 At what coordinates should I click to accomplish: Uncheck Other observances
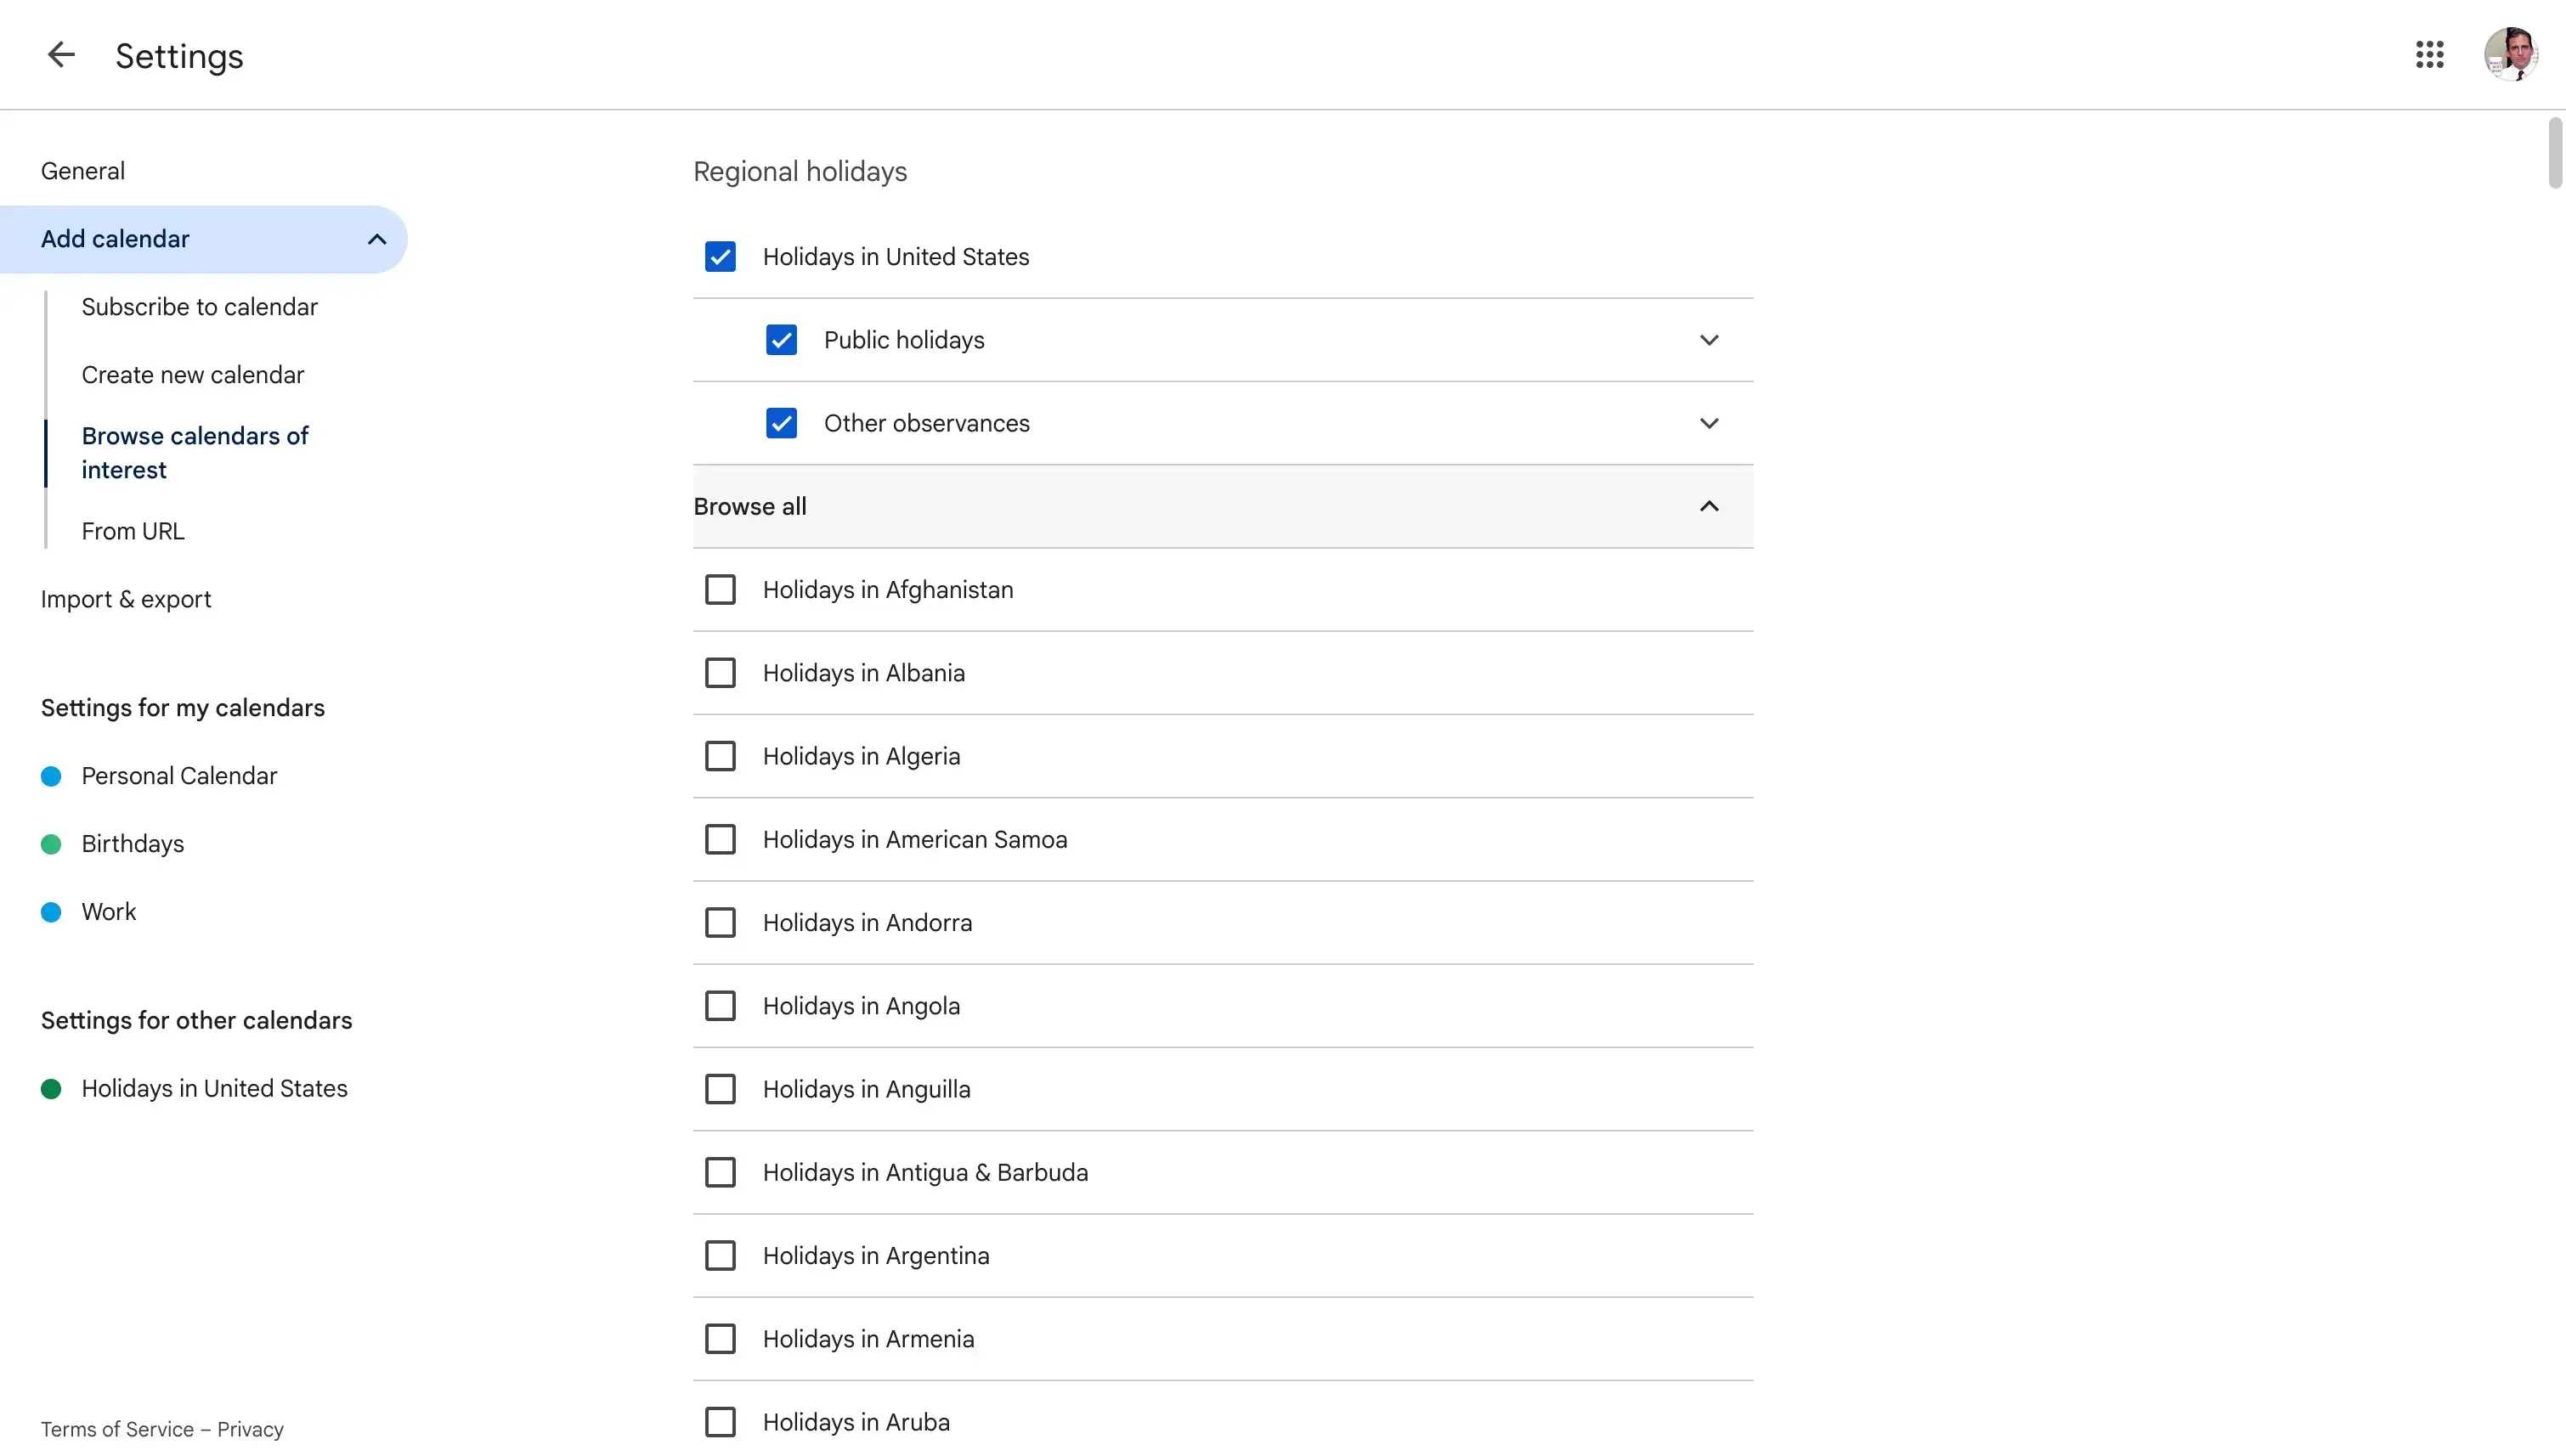click(781, 423)
